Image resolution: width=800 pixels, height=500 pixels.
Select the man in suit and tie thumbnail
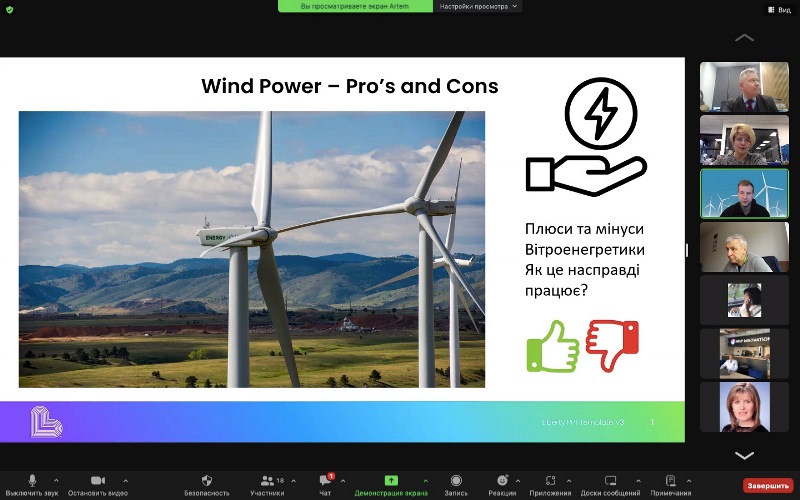pyautogui.click(x=744, y=87)
